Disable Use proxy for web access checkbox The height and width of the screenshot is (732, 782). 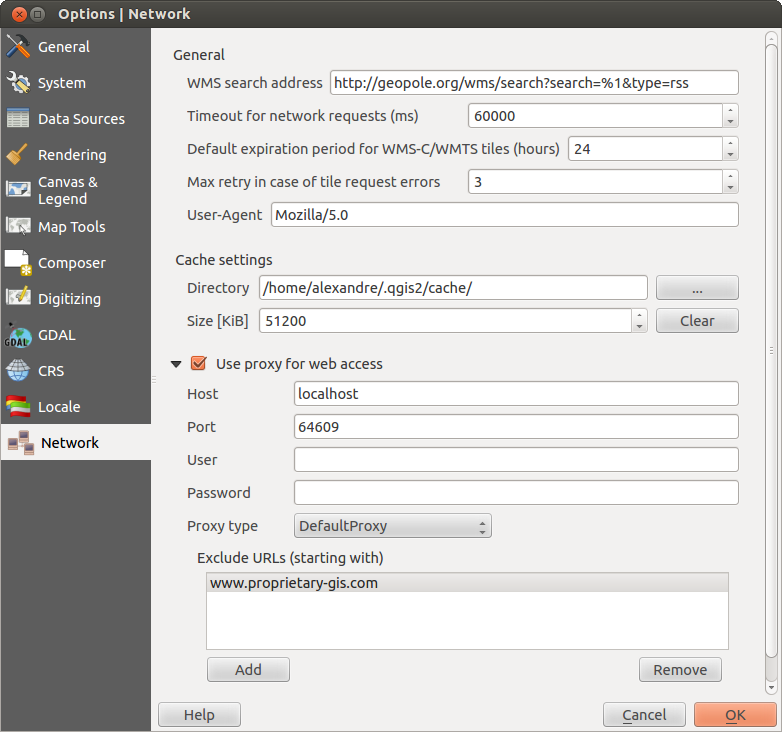point(198,364)
